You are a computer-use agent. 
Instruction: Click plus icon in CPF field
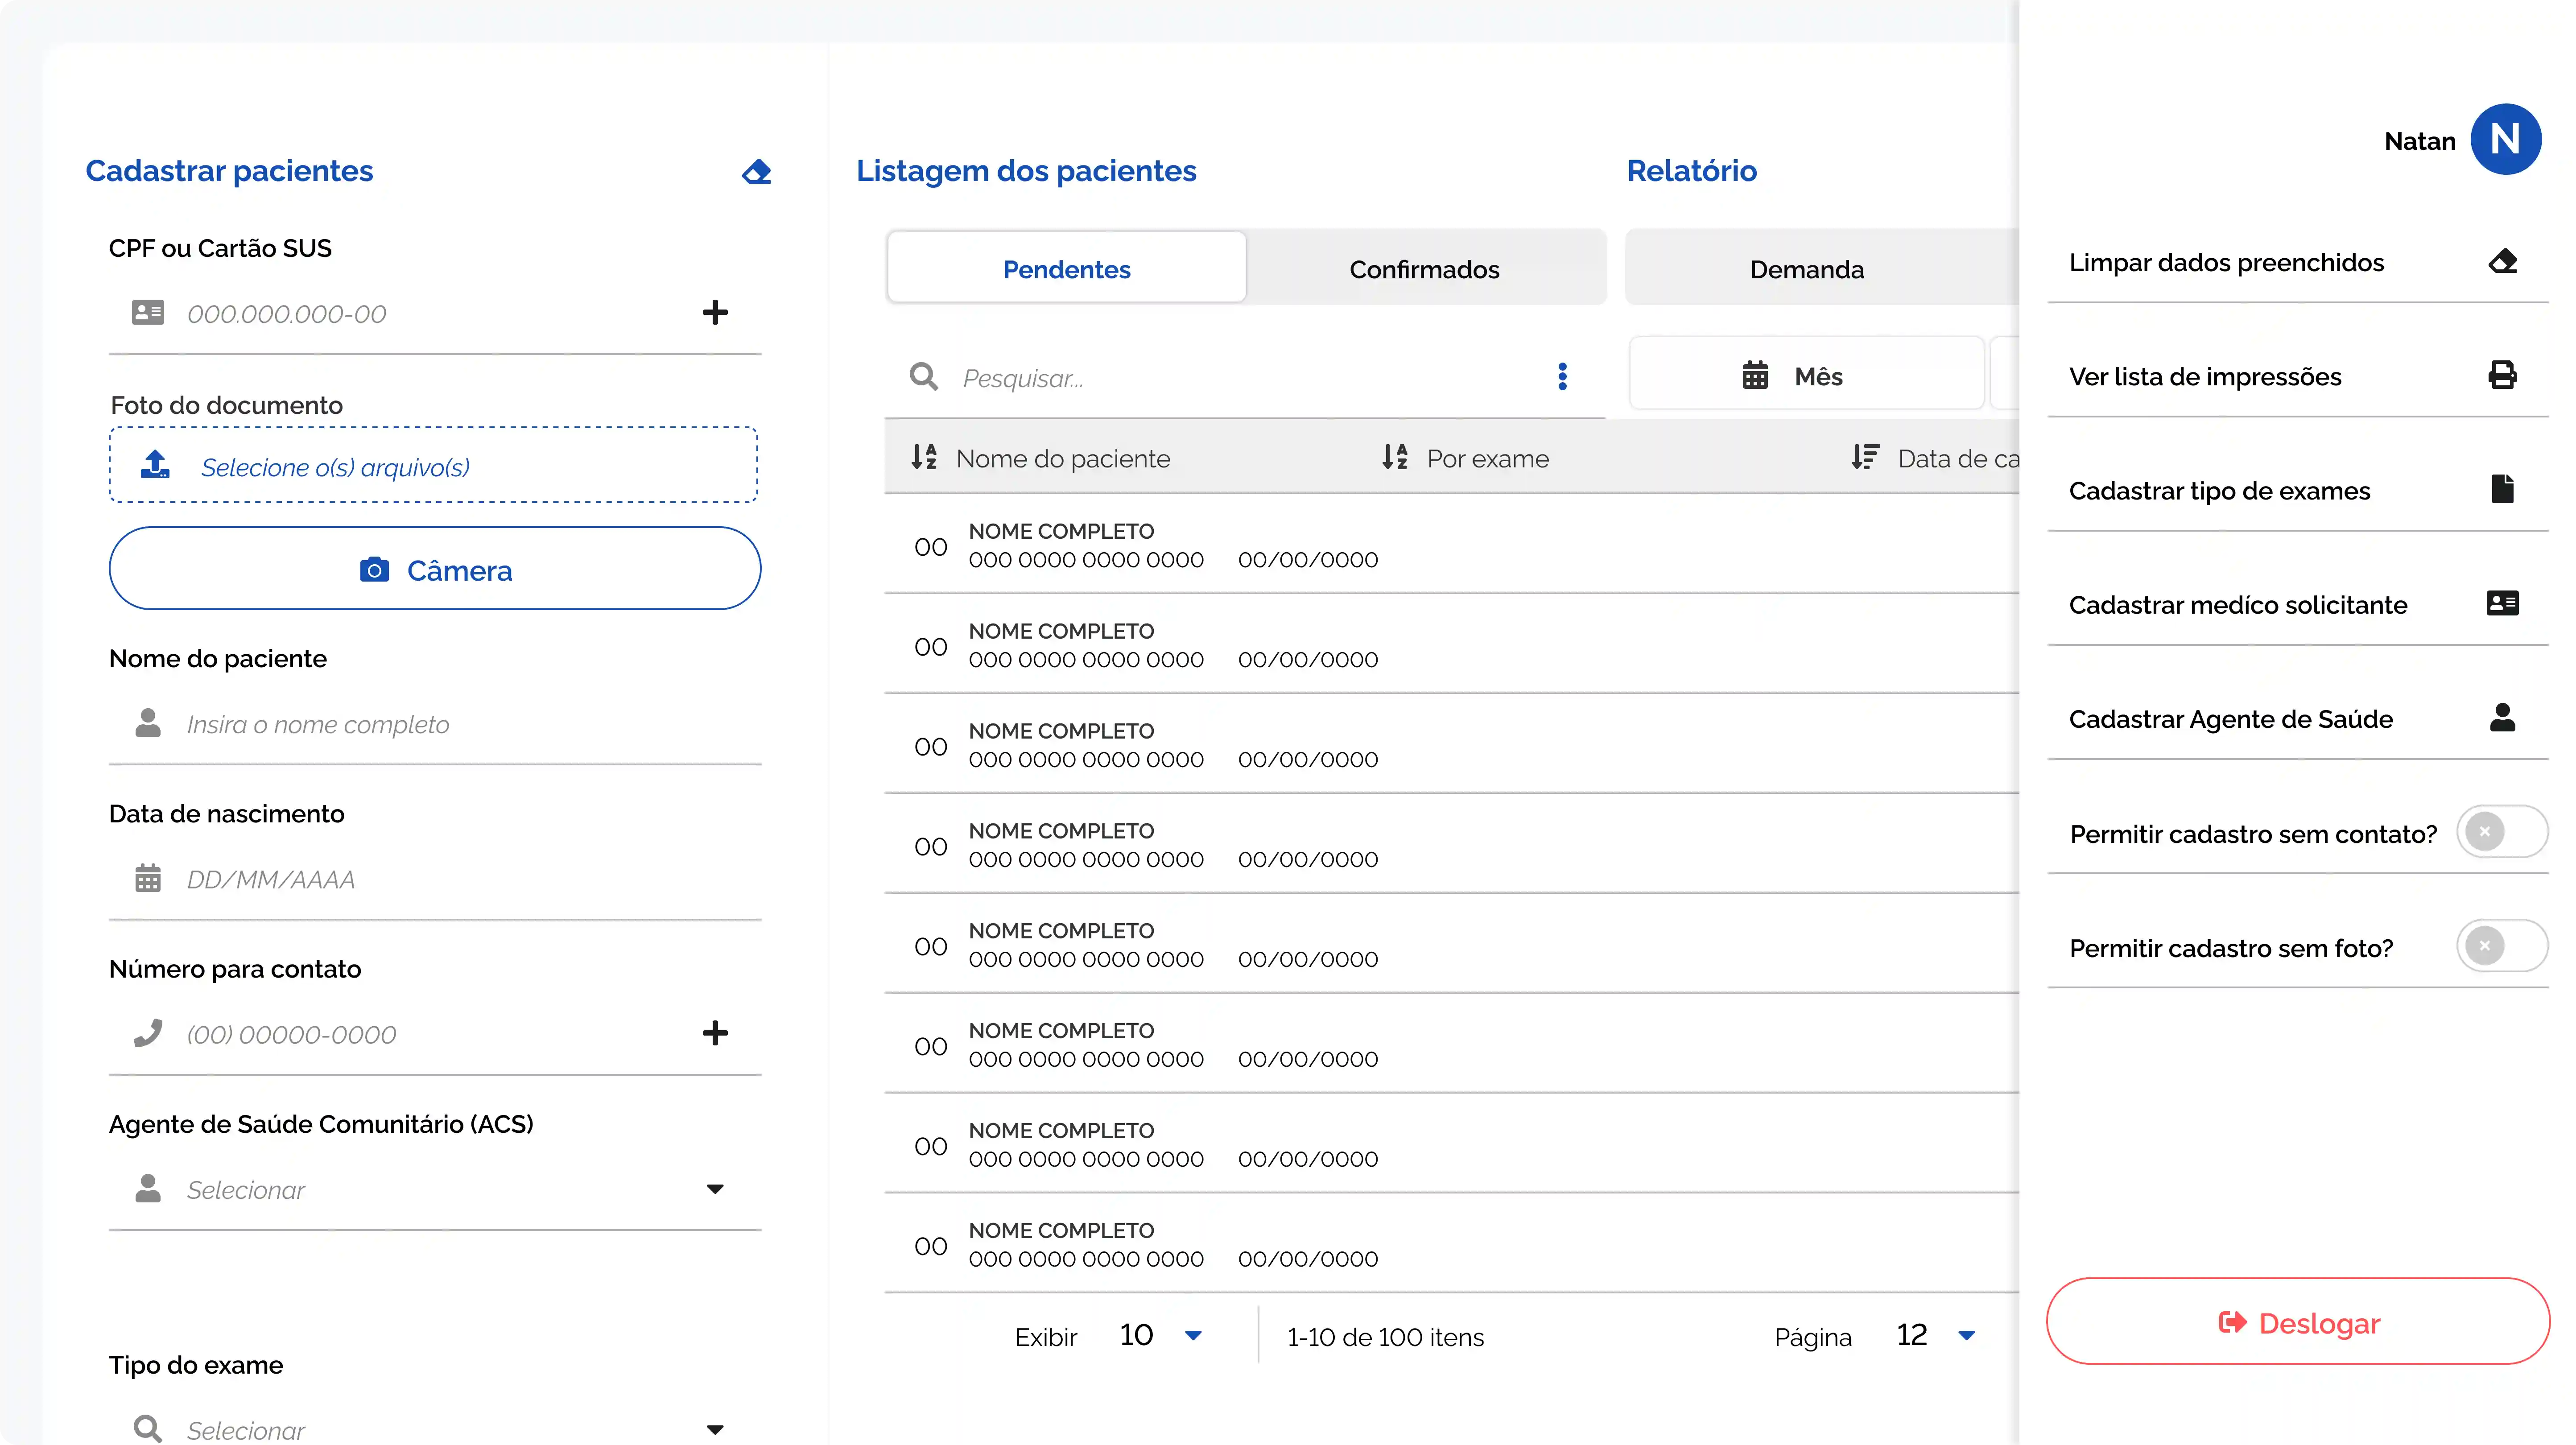tap(714, 313)
